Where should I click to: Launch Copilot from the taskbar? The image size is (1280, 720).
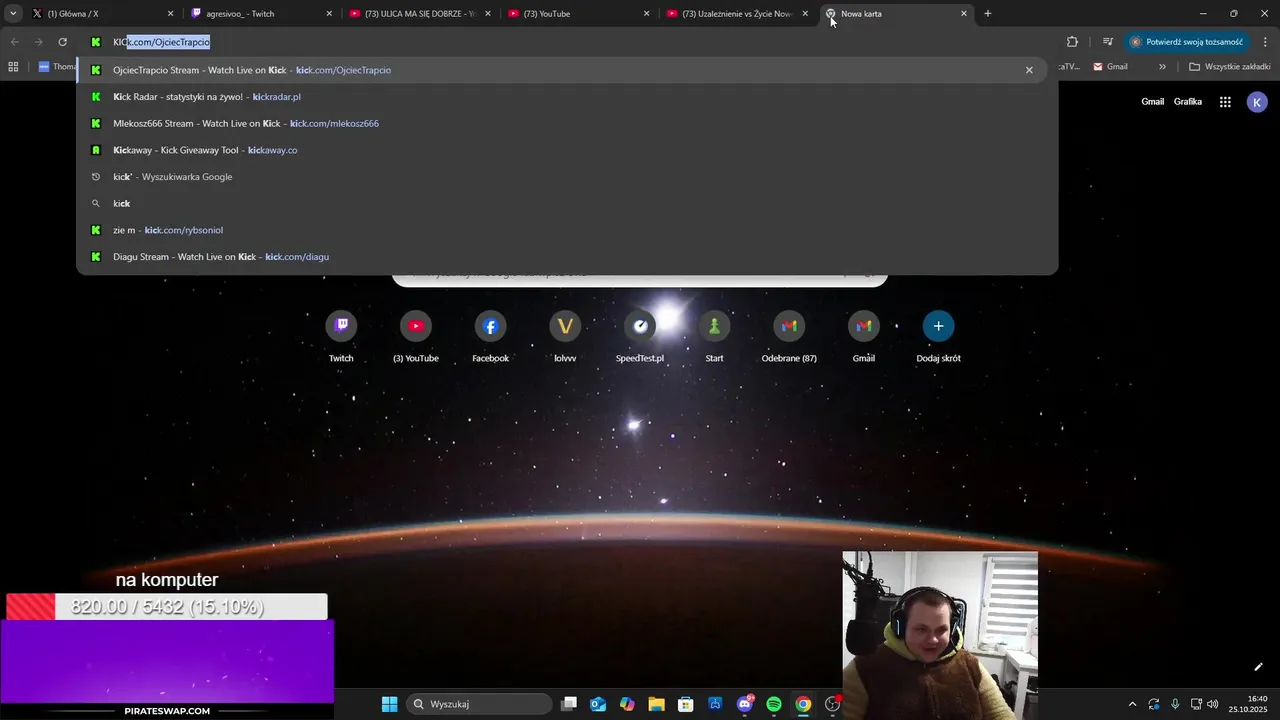(x=627, y=704)
